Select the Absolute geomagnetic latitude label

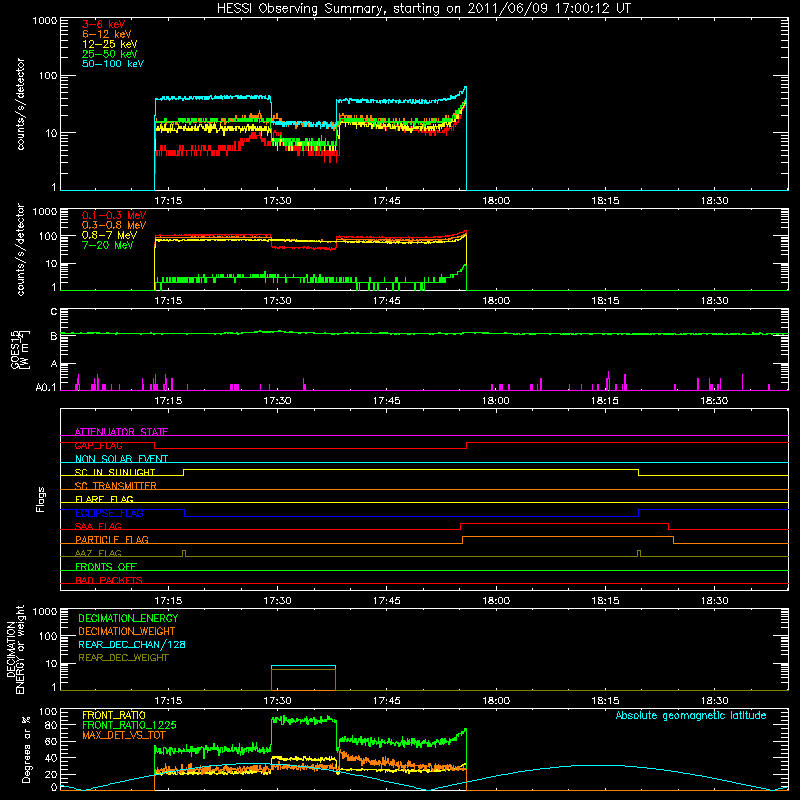click(691, 715)
